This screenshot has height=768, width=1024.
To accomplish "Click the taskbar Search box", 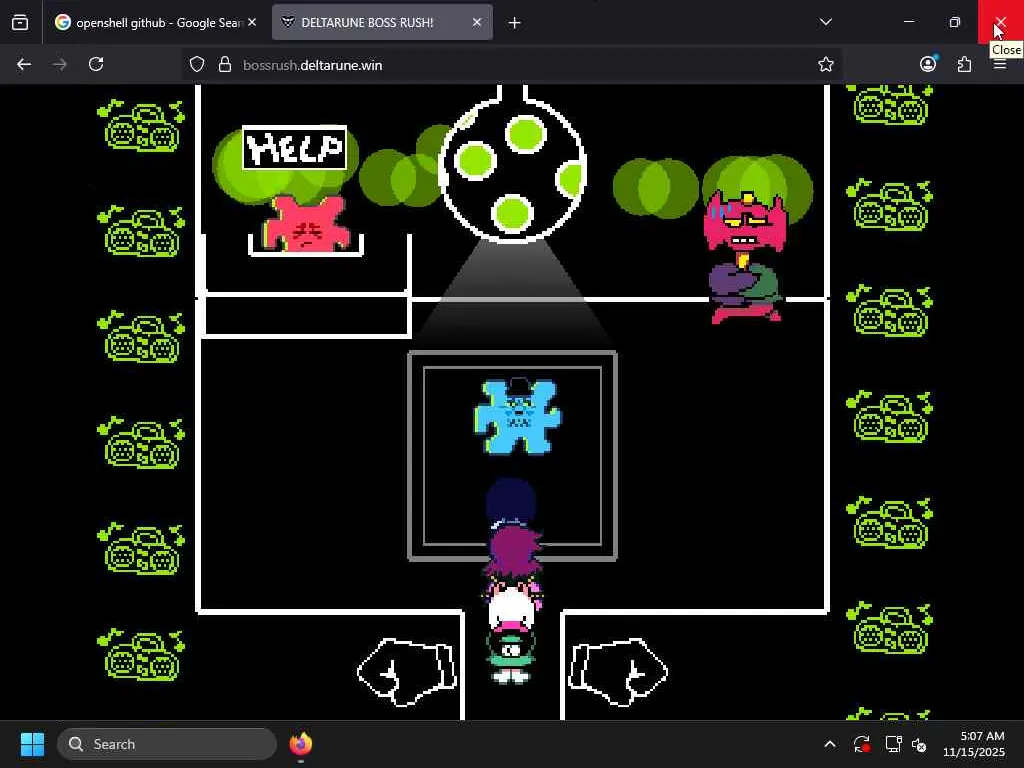I will point(167,744).
